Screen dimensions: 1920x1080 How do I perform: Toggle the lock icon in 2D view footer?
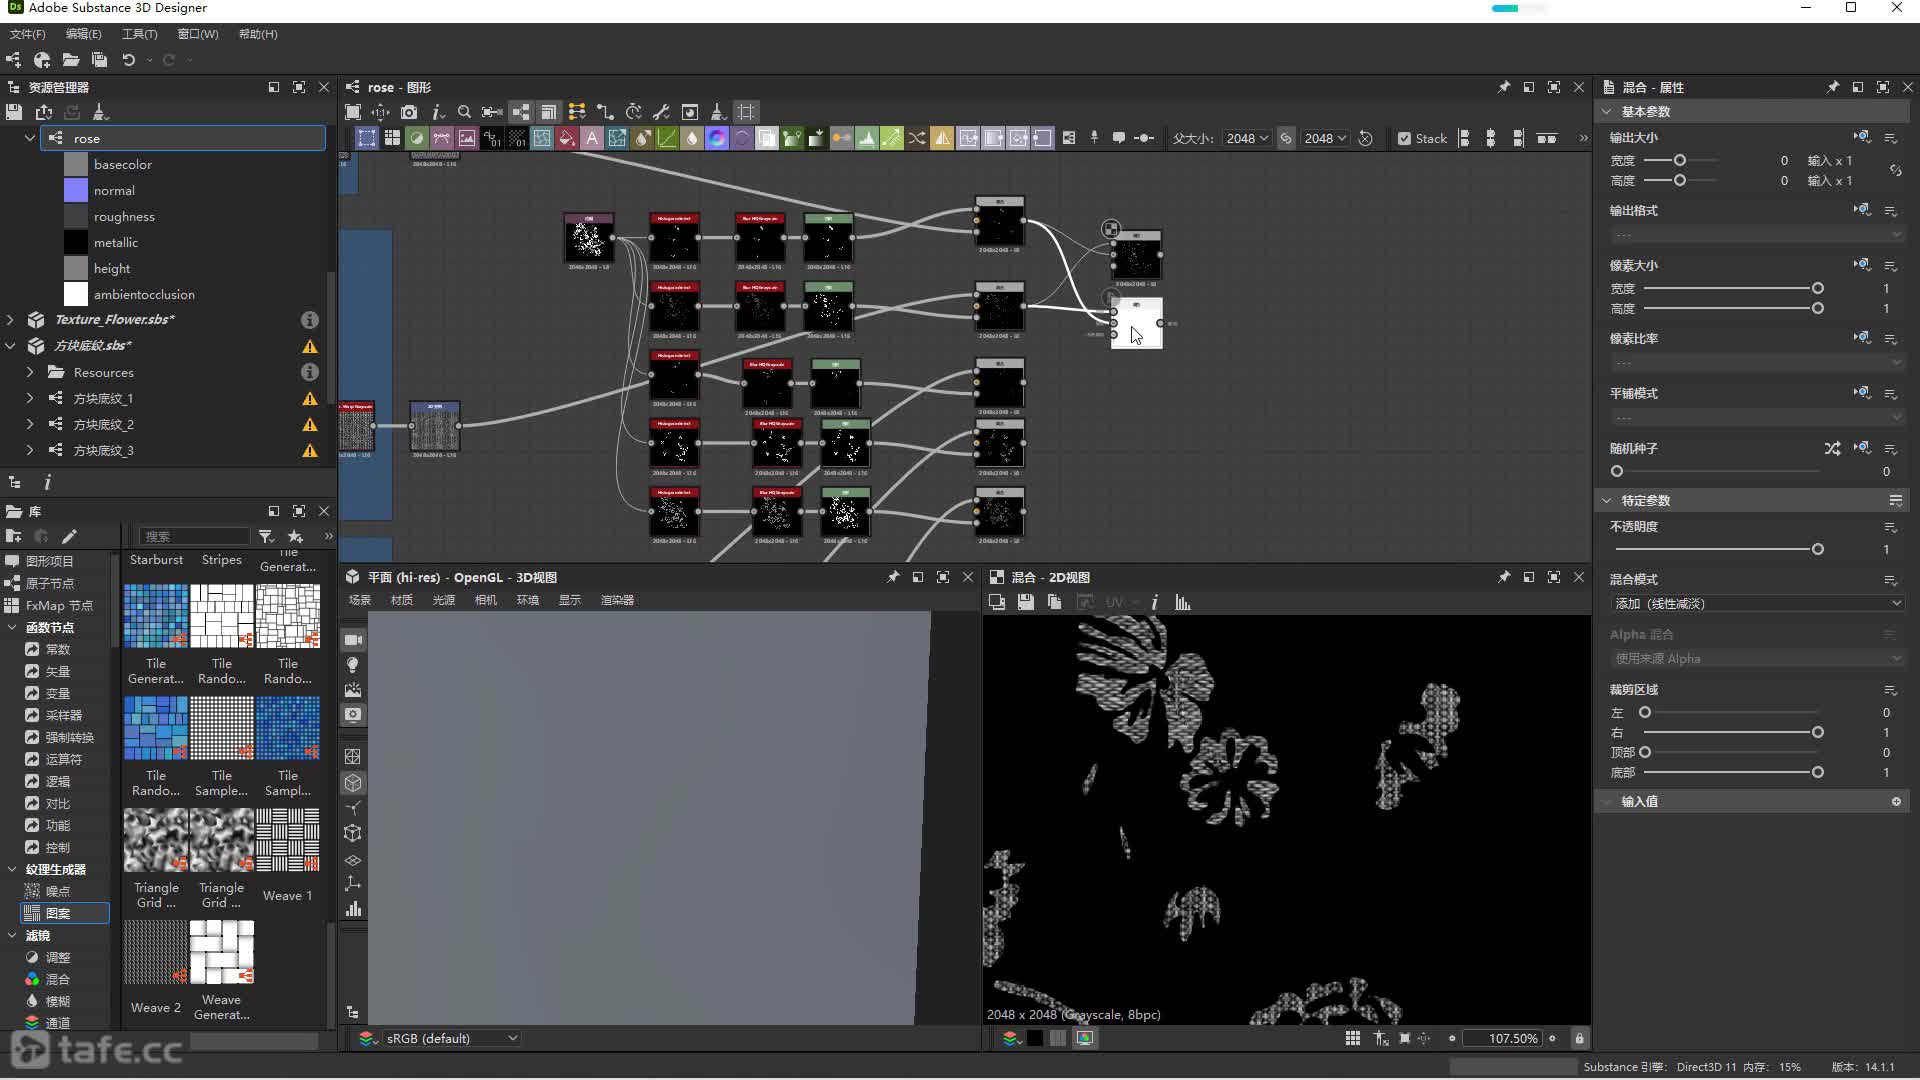(1579, 1038)
